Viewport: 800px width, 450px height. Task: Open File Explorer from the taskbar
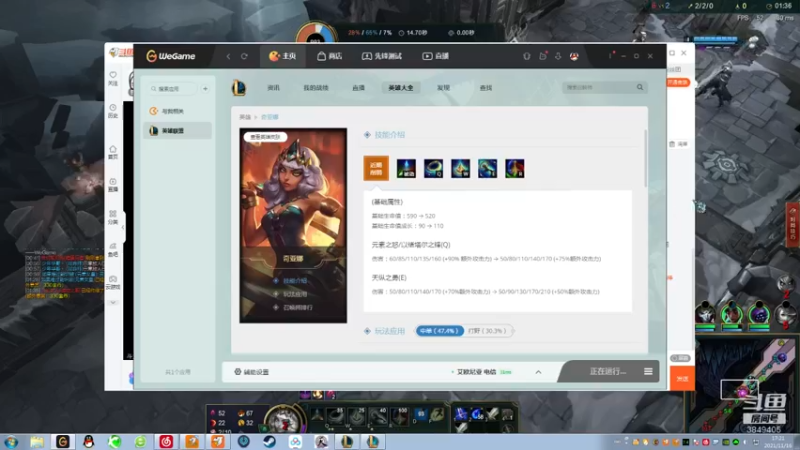tap(37, 442)
